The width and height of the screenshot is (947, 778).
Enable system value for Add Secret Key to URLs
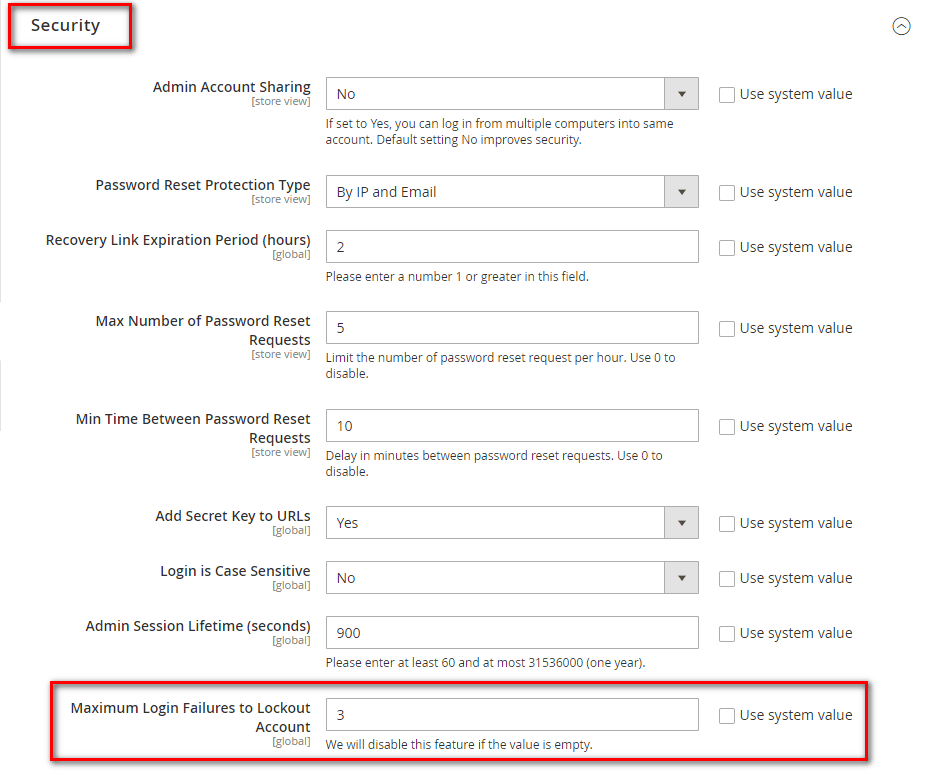pos(727,524)
